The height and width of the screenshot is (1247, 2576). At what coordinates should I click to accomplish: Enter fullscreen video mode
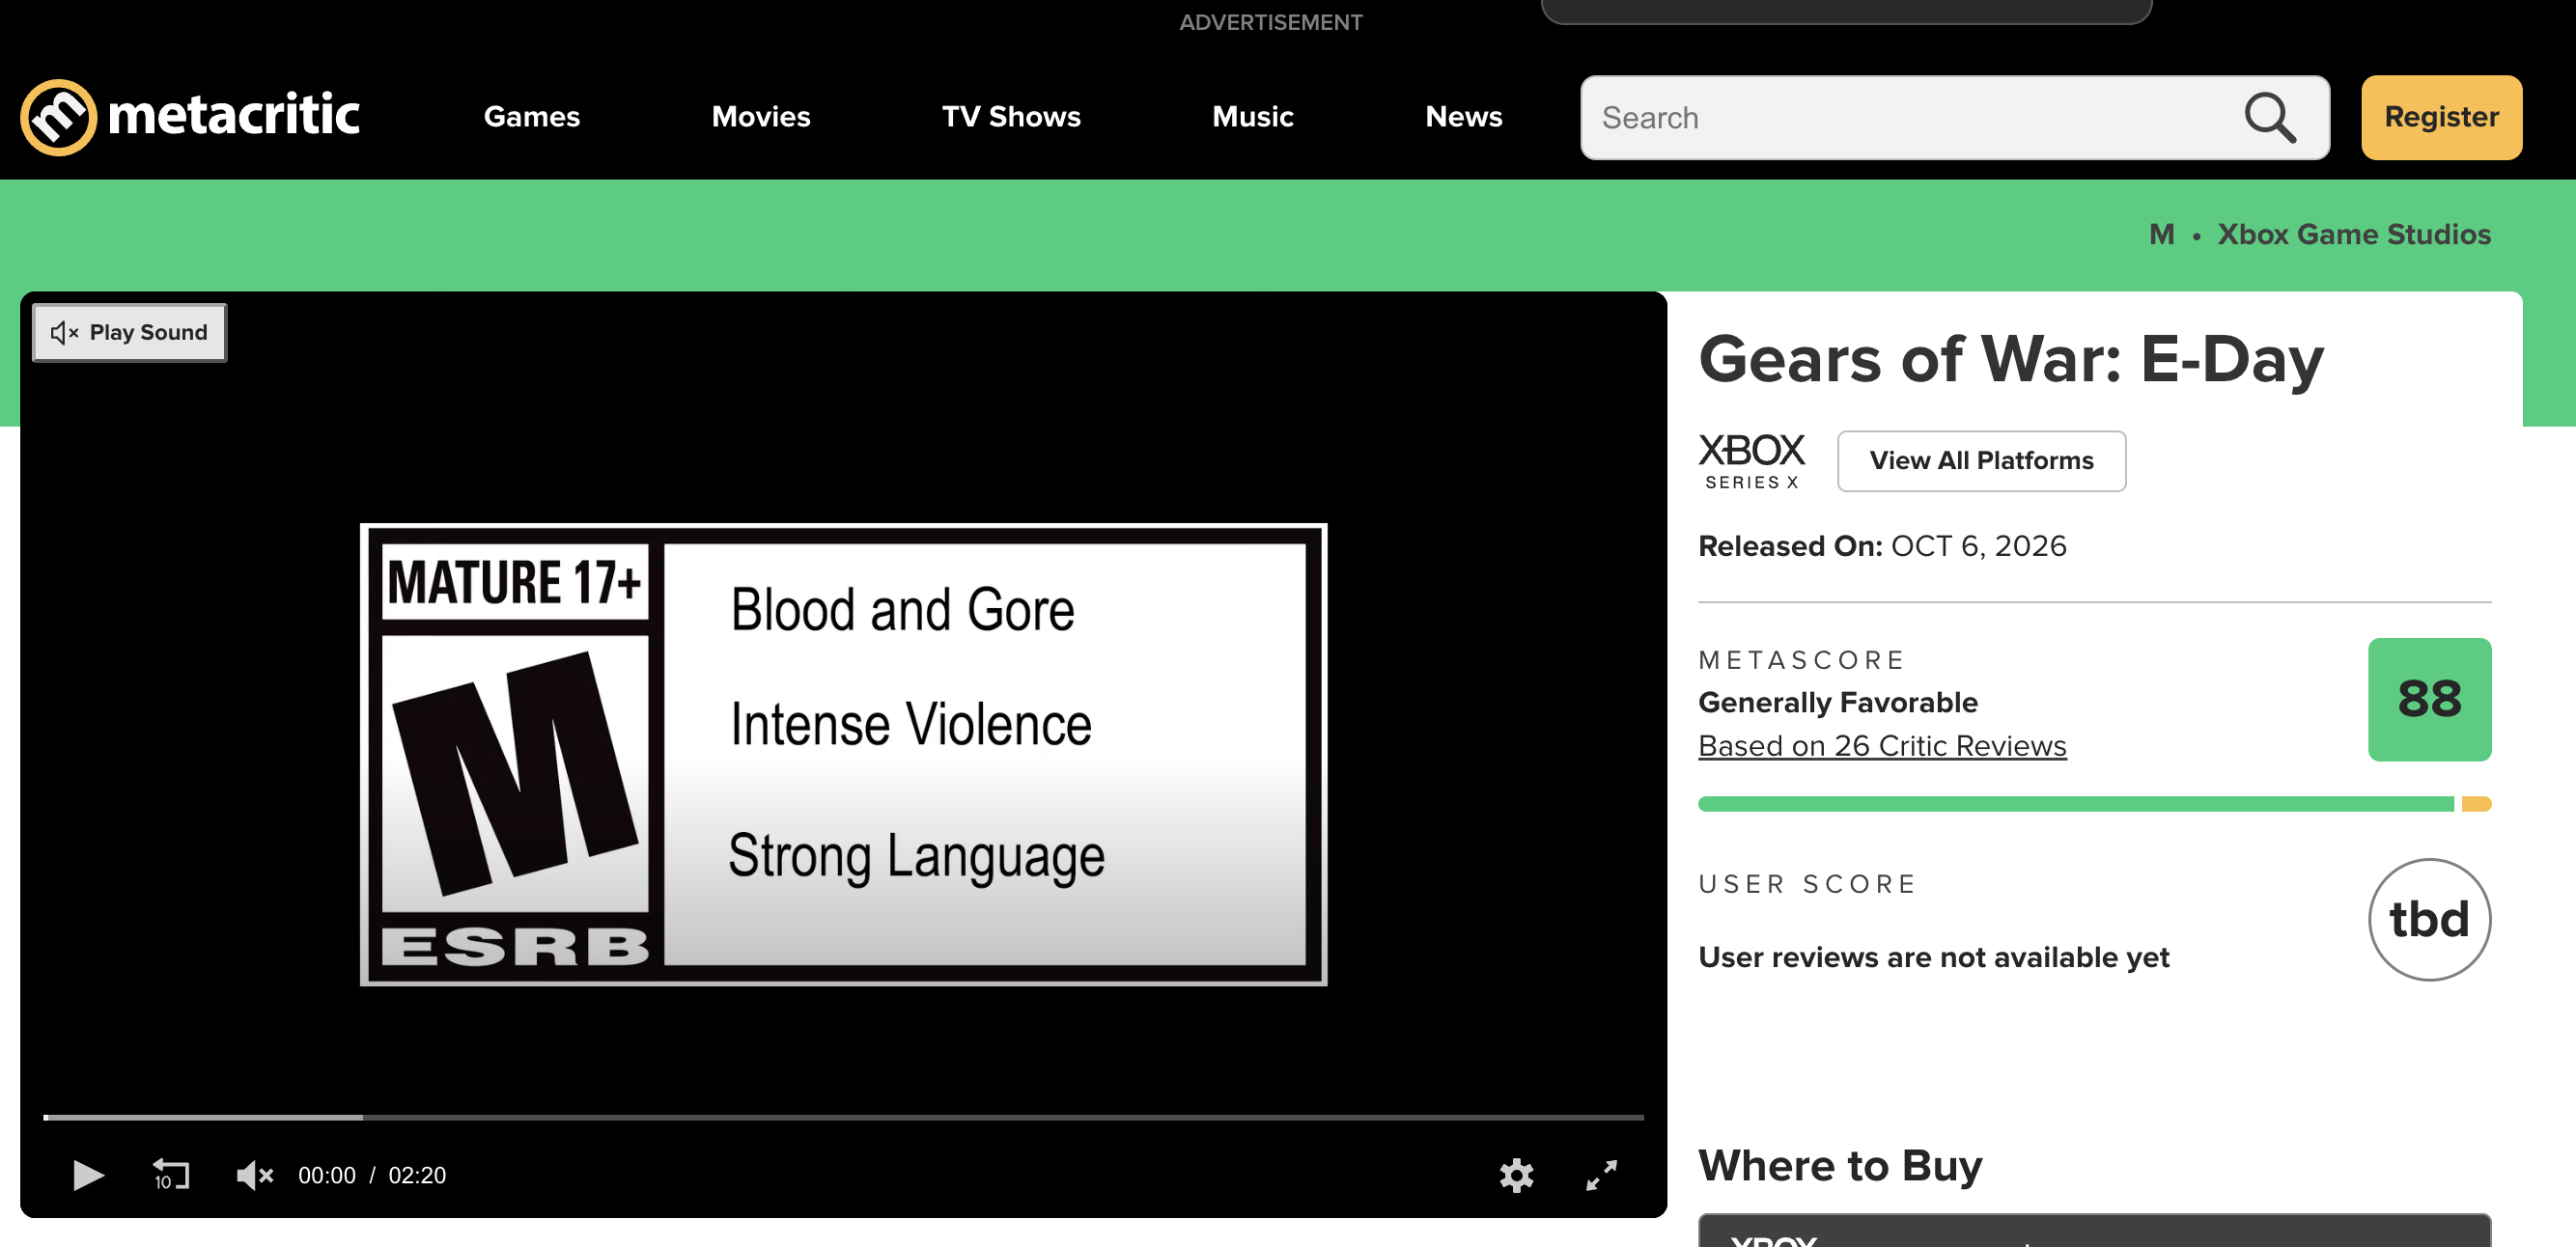1601,1175
